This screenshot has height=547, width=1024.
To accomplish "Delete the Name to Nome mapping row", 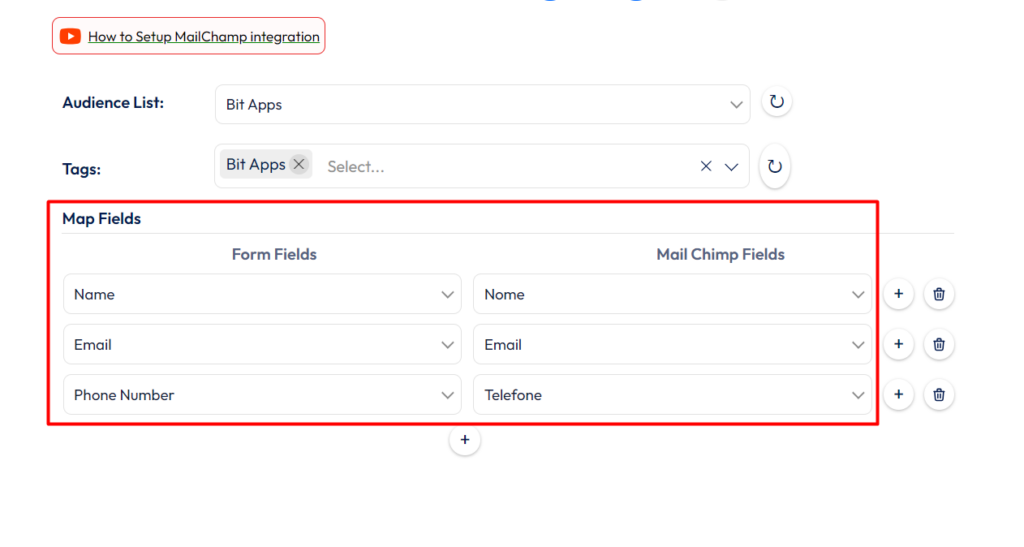I will [939, 294].
